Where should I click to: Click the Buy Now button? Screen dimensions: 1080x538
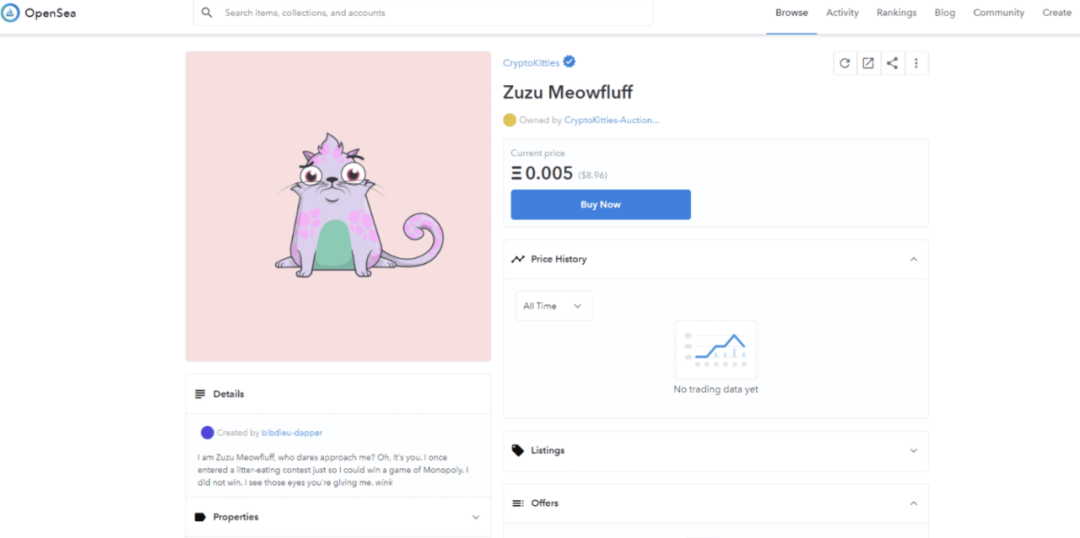[601, 205]
